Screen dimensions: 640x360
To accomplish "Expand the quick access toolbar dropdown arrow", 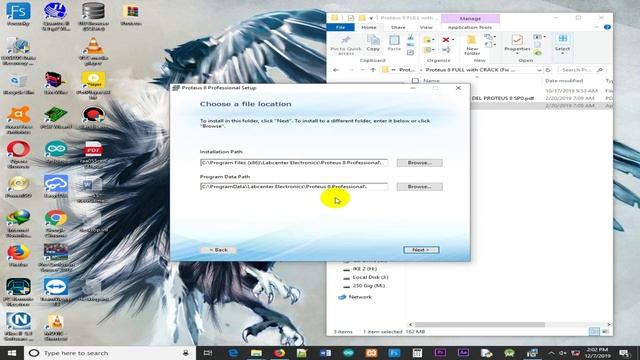I will click(x=371, y=18).
